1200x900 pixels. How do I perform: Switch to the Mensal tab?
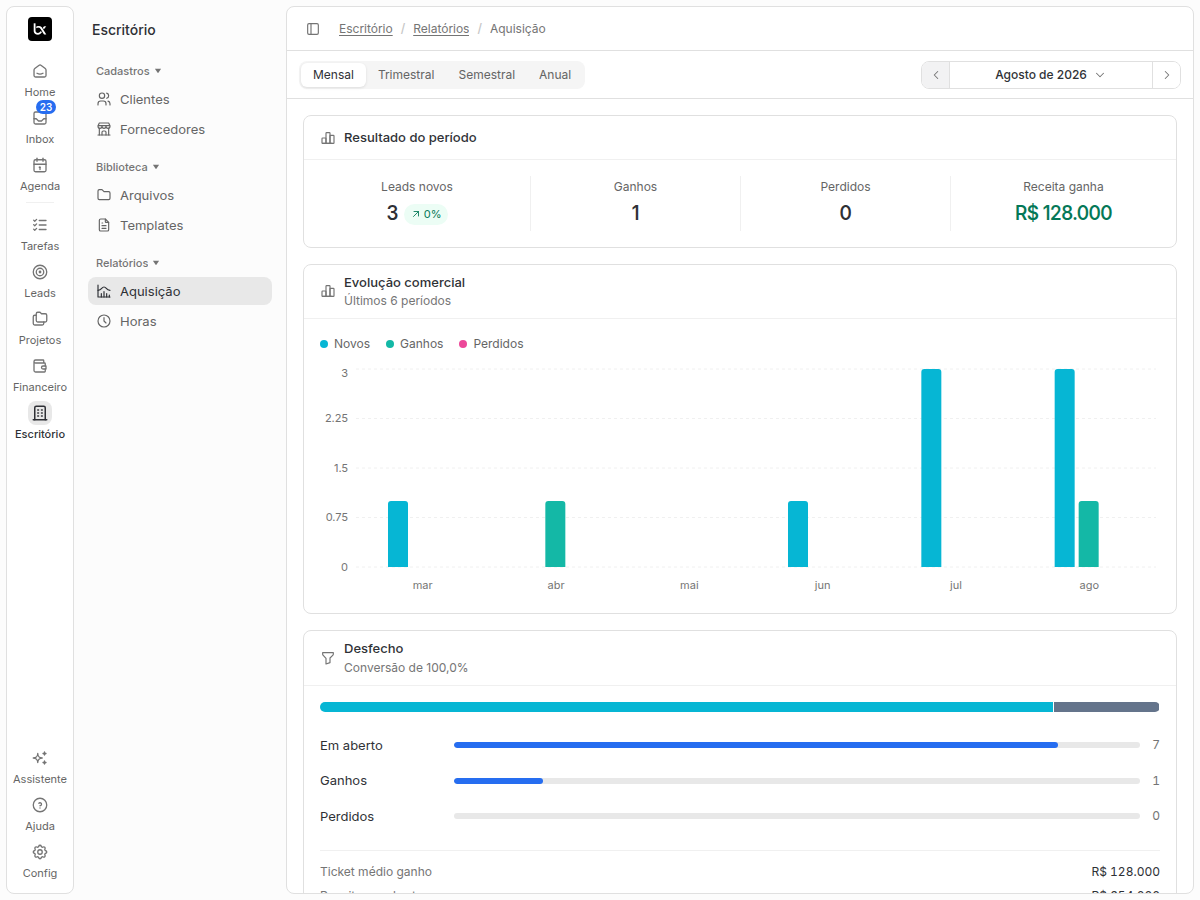[x=333, y=75]
